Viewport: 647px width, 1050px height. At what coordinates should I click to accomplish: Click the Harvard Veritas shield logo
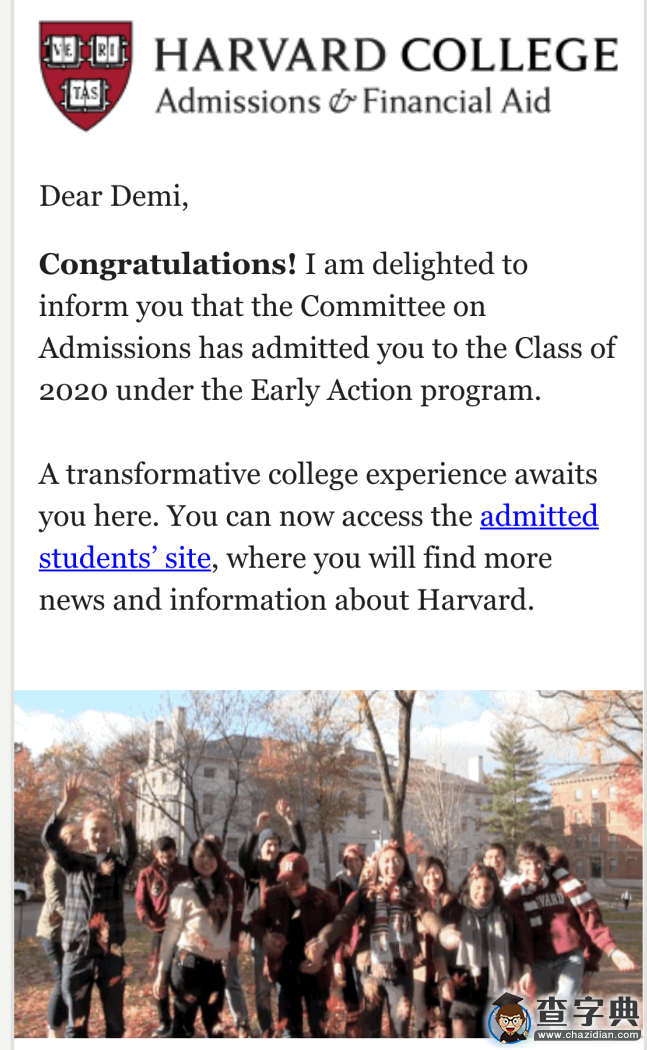click(x=86, y=76)
